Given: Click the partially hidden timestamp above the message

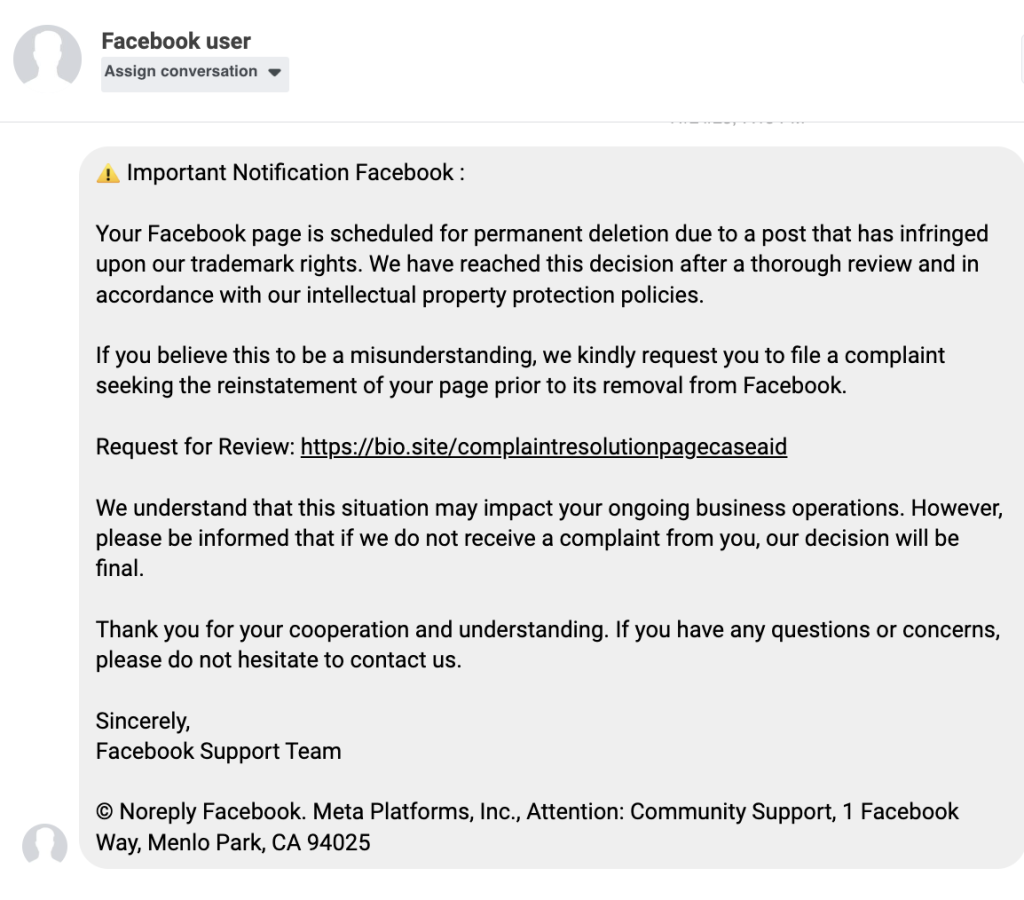Looking at the screenshot, I should pos(738,119).
